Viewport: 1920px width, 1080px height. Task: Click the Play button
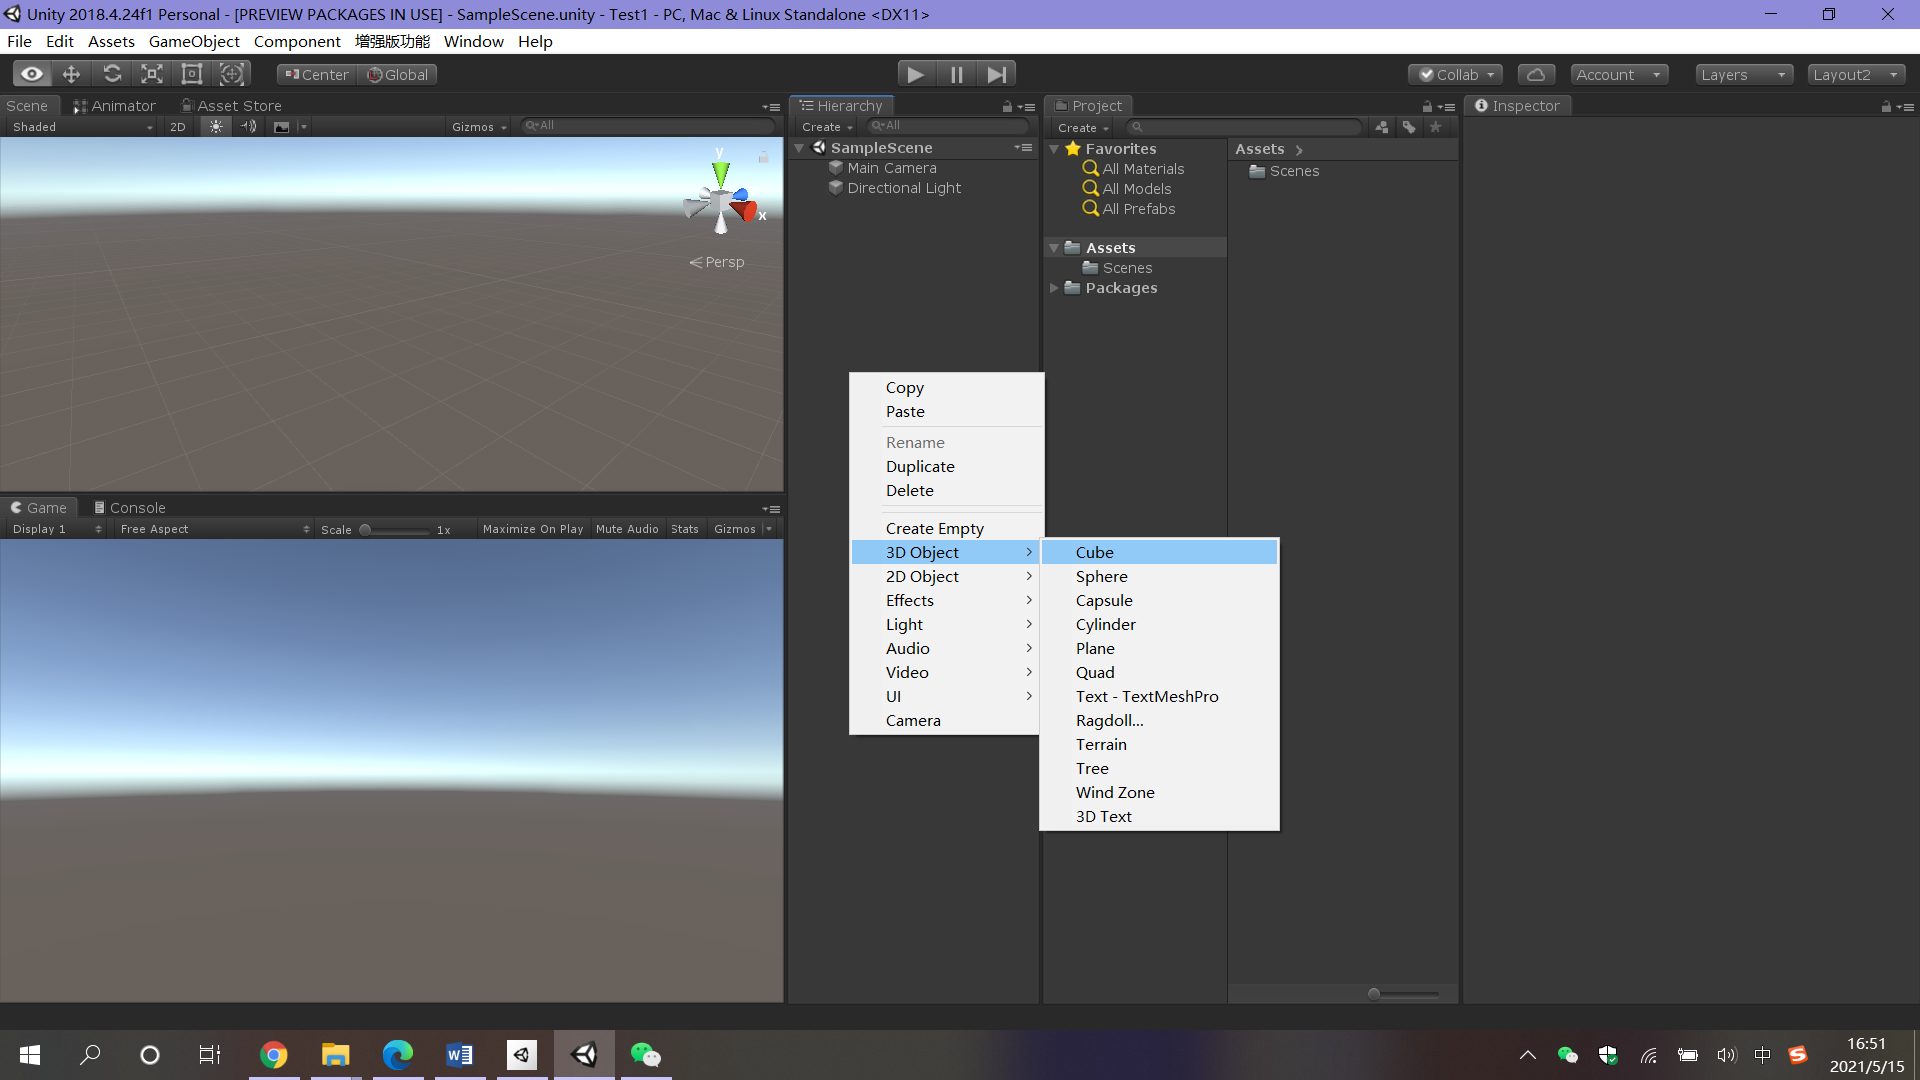pos(914,74)
